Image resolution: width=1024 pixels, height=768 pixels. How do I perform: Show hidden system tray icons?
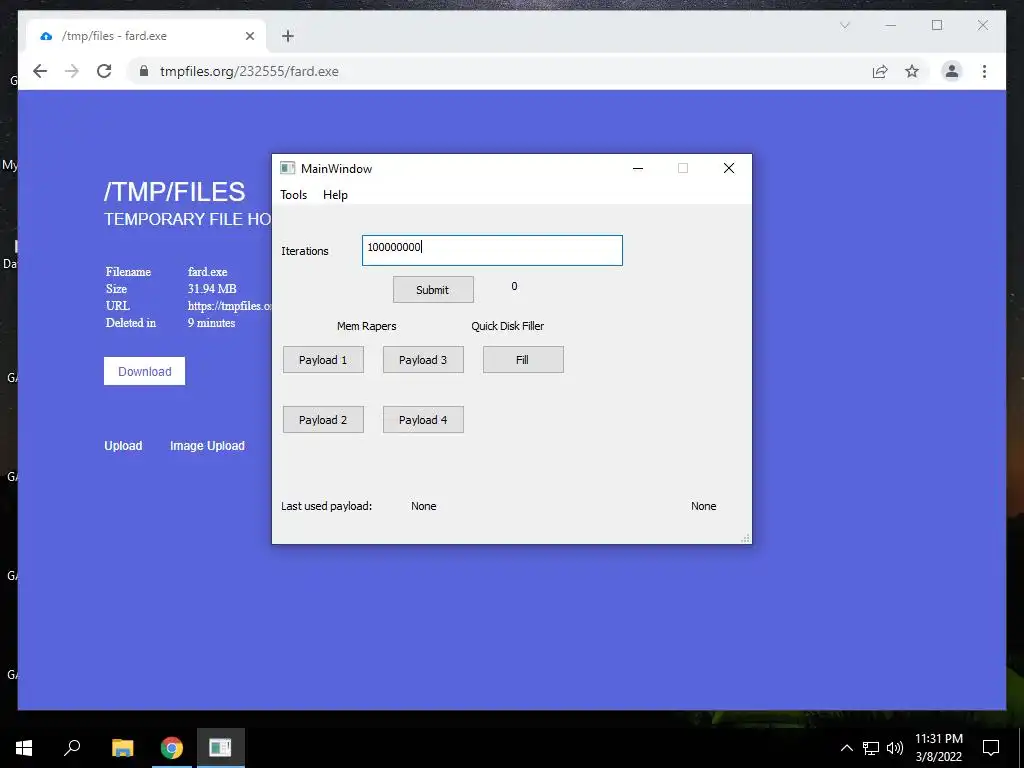(x=846, y=748)
